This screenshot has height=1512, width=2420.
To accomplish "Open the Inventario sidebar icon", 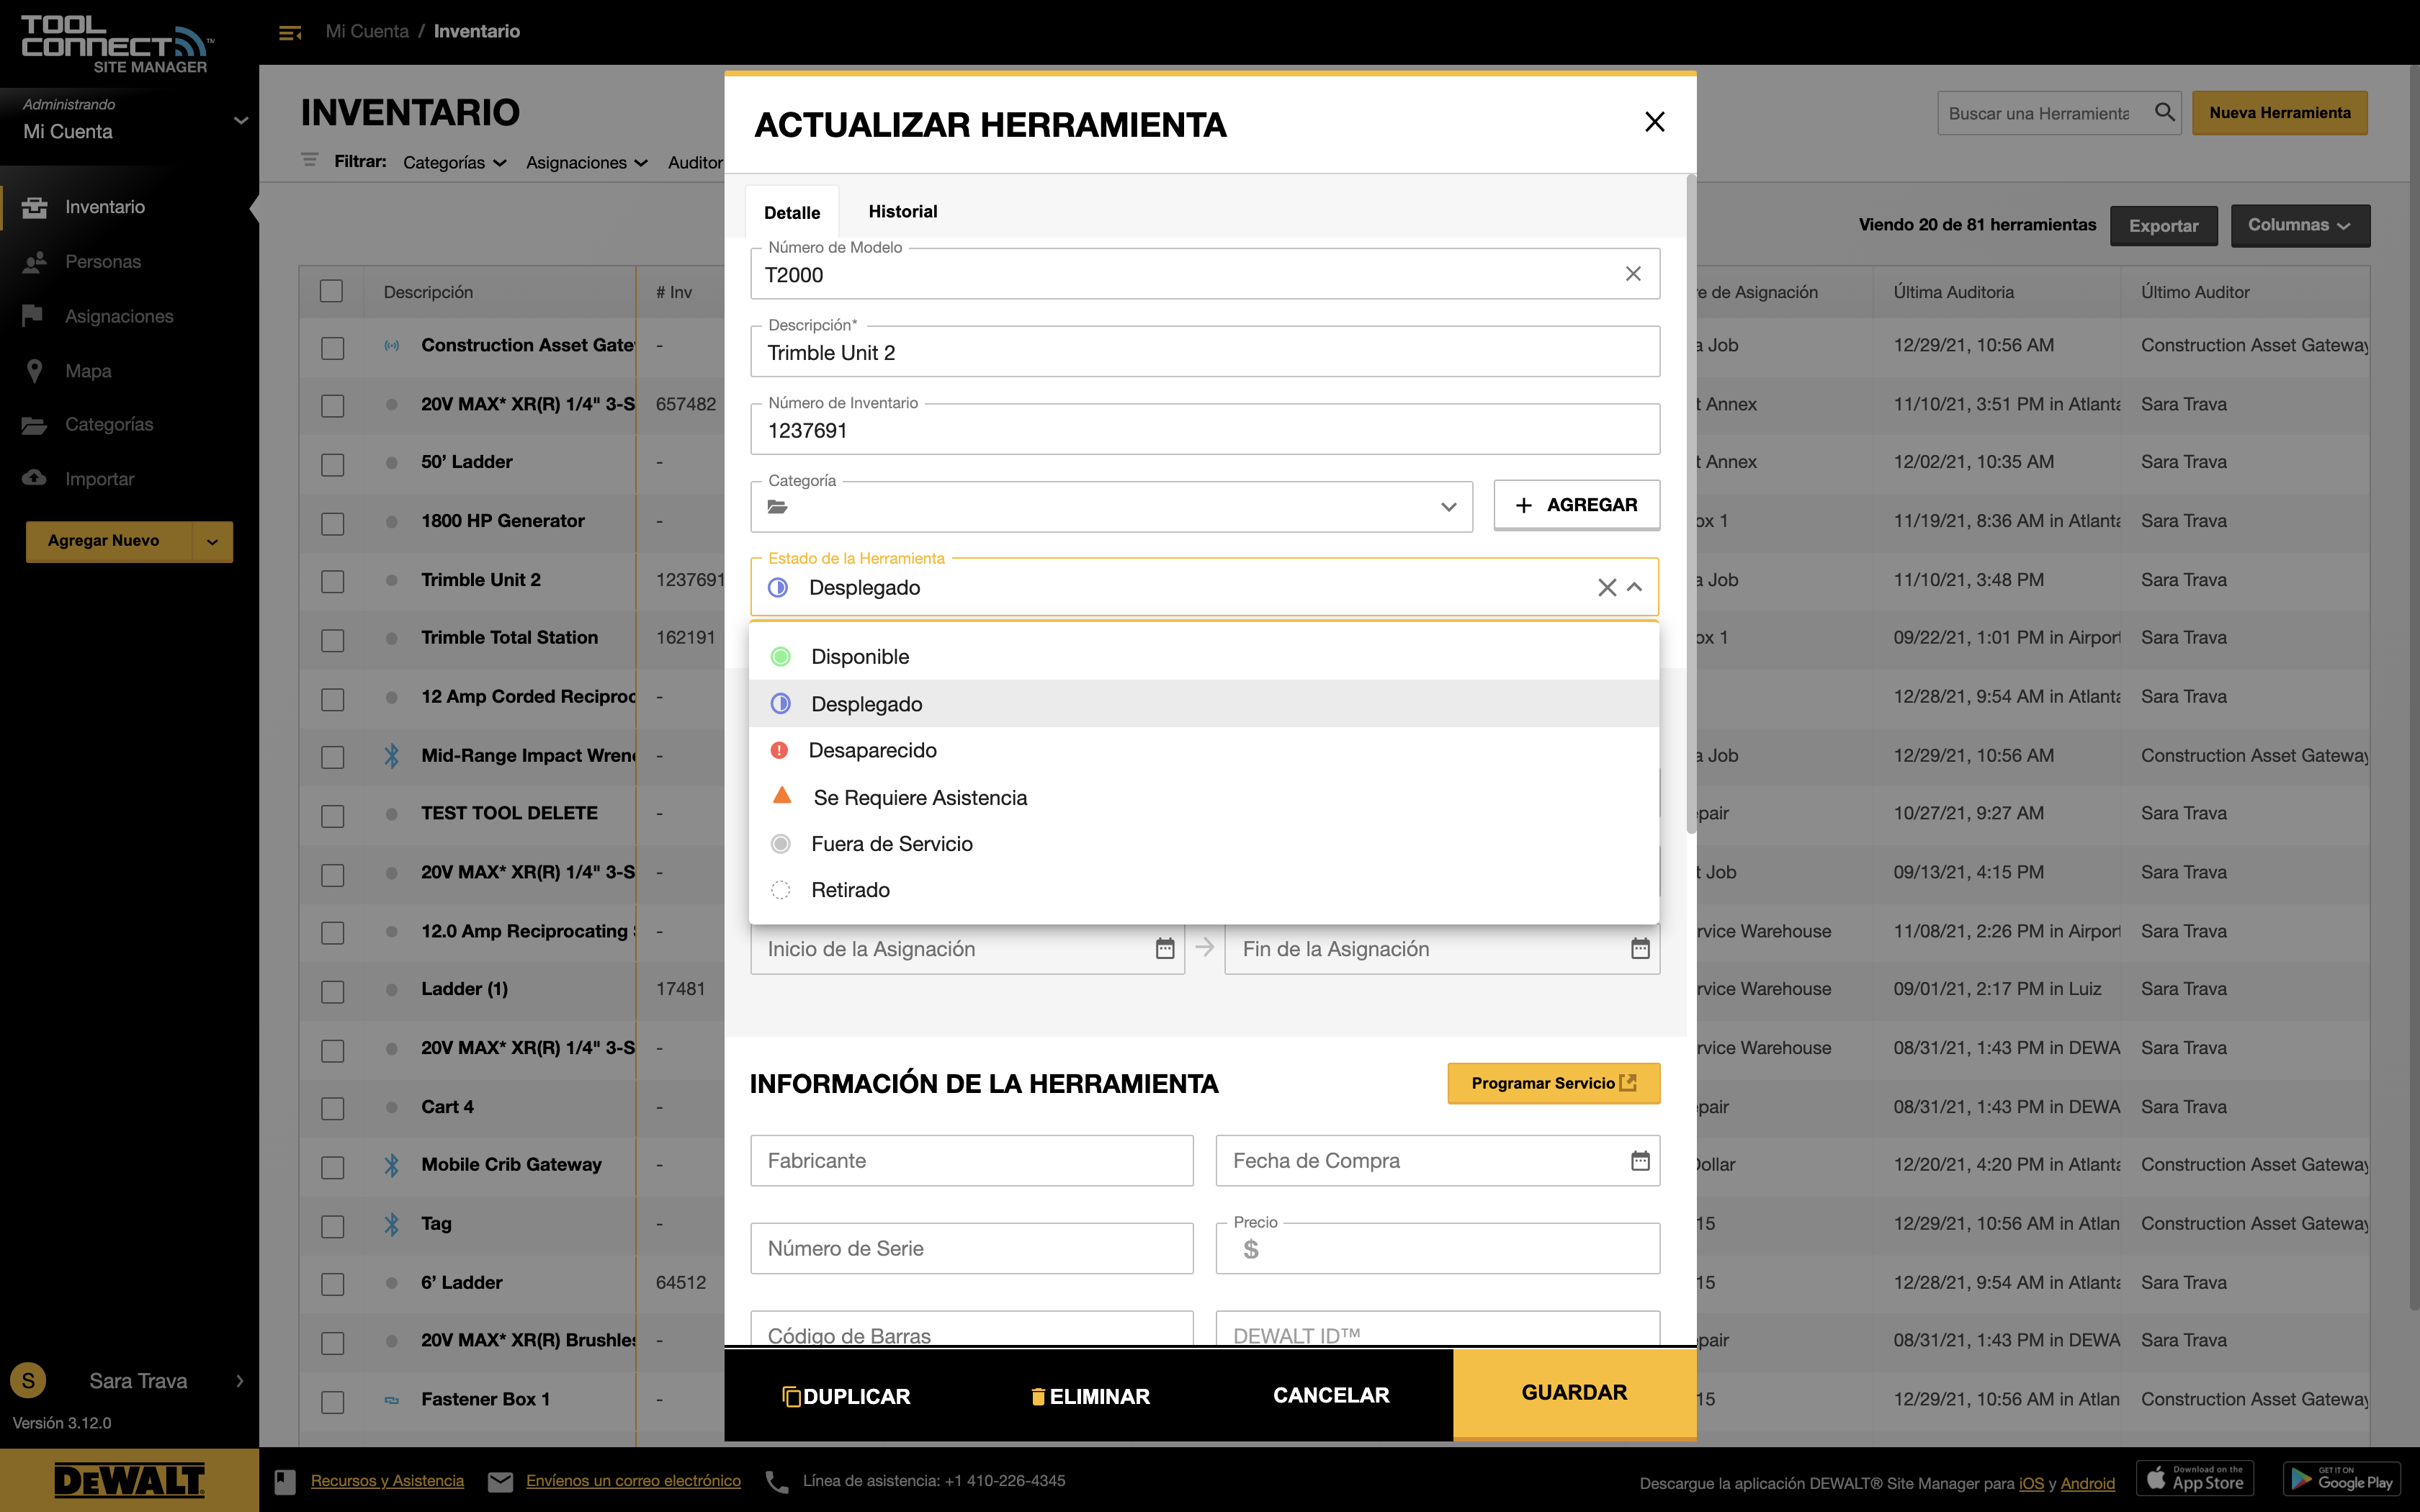I will pos(35,207).
